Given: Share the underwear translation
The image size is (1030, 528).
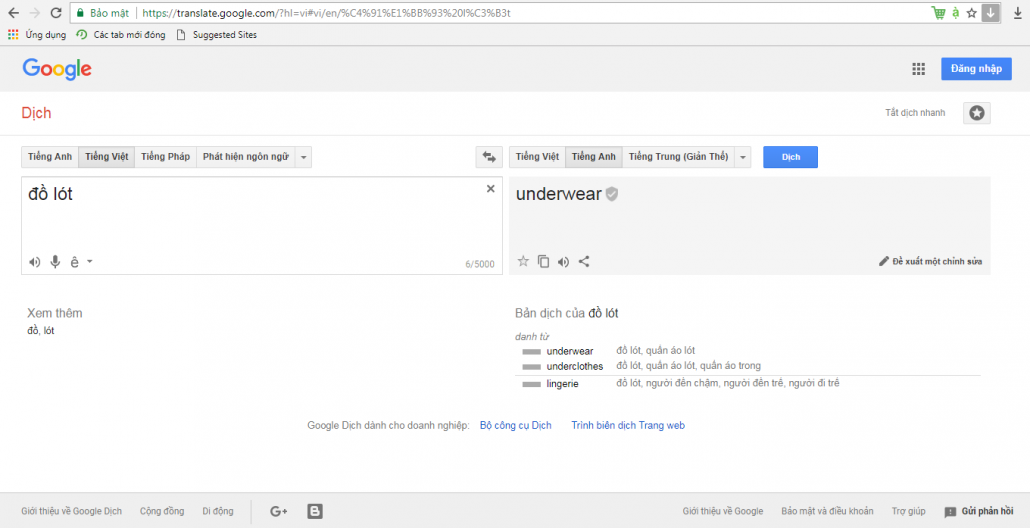Looking at the screenshot, I should point(584,262).
